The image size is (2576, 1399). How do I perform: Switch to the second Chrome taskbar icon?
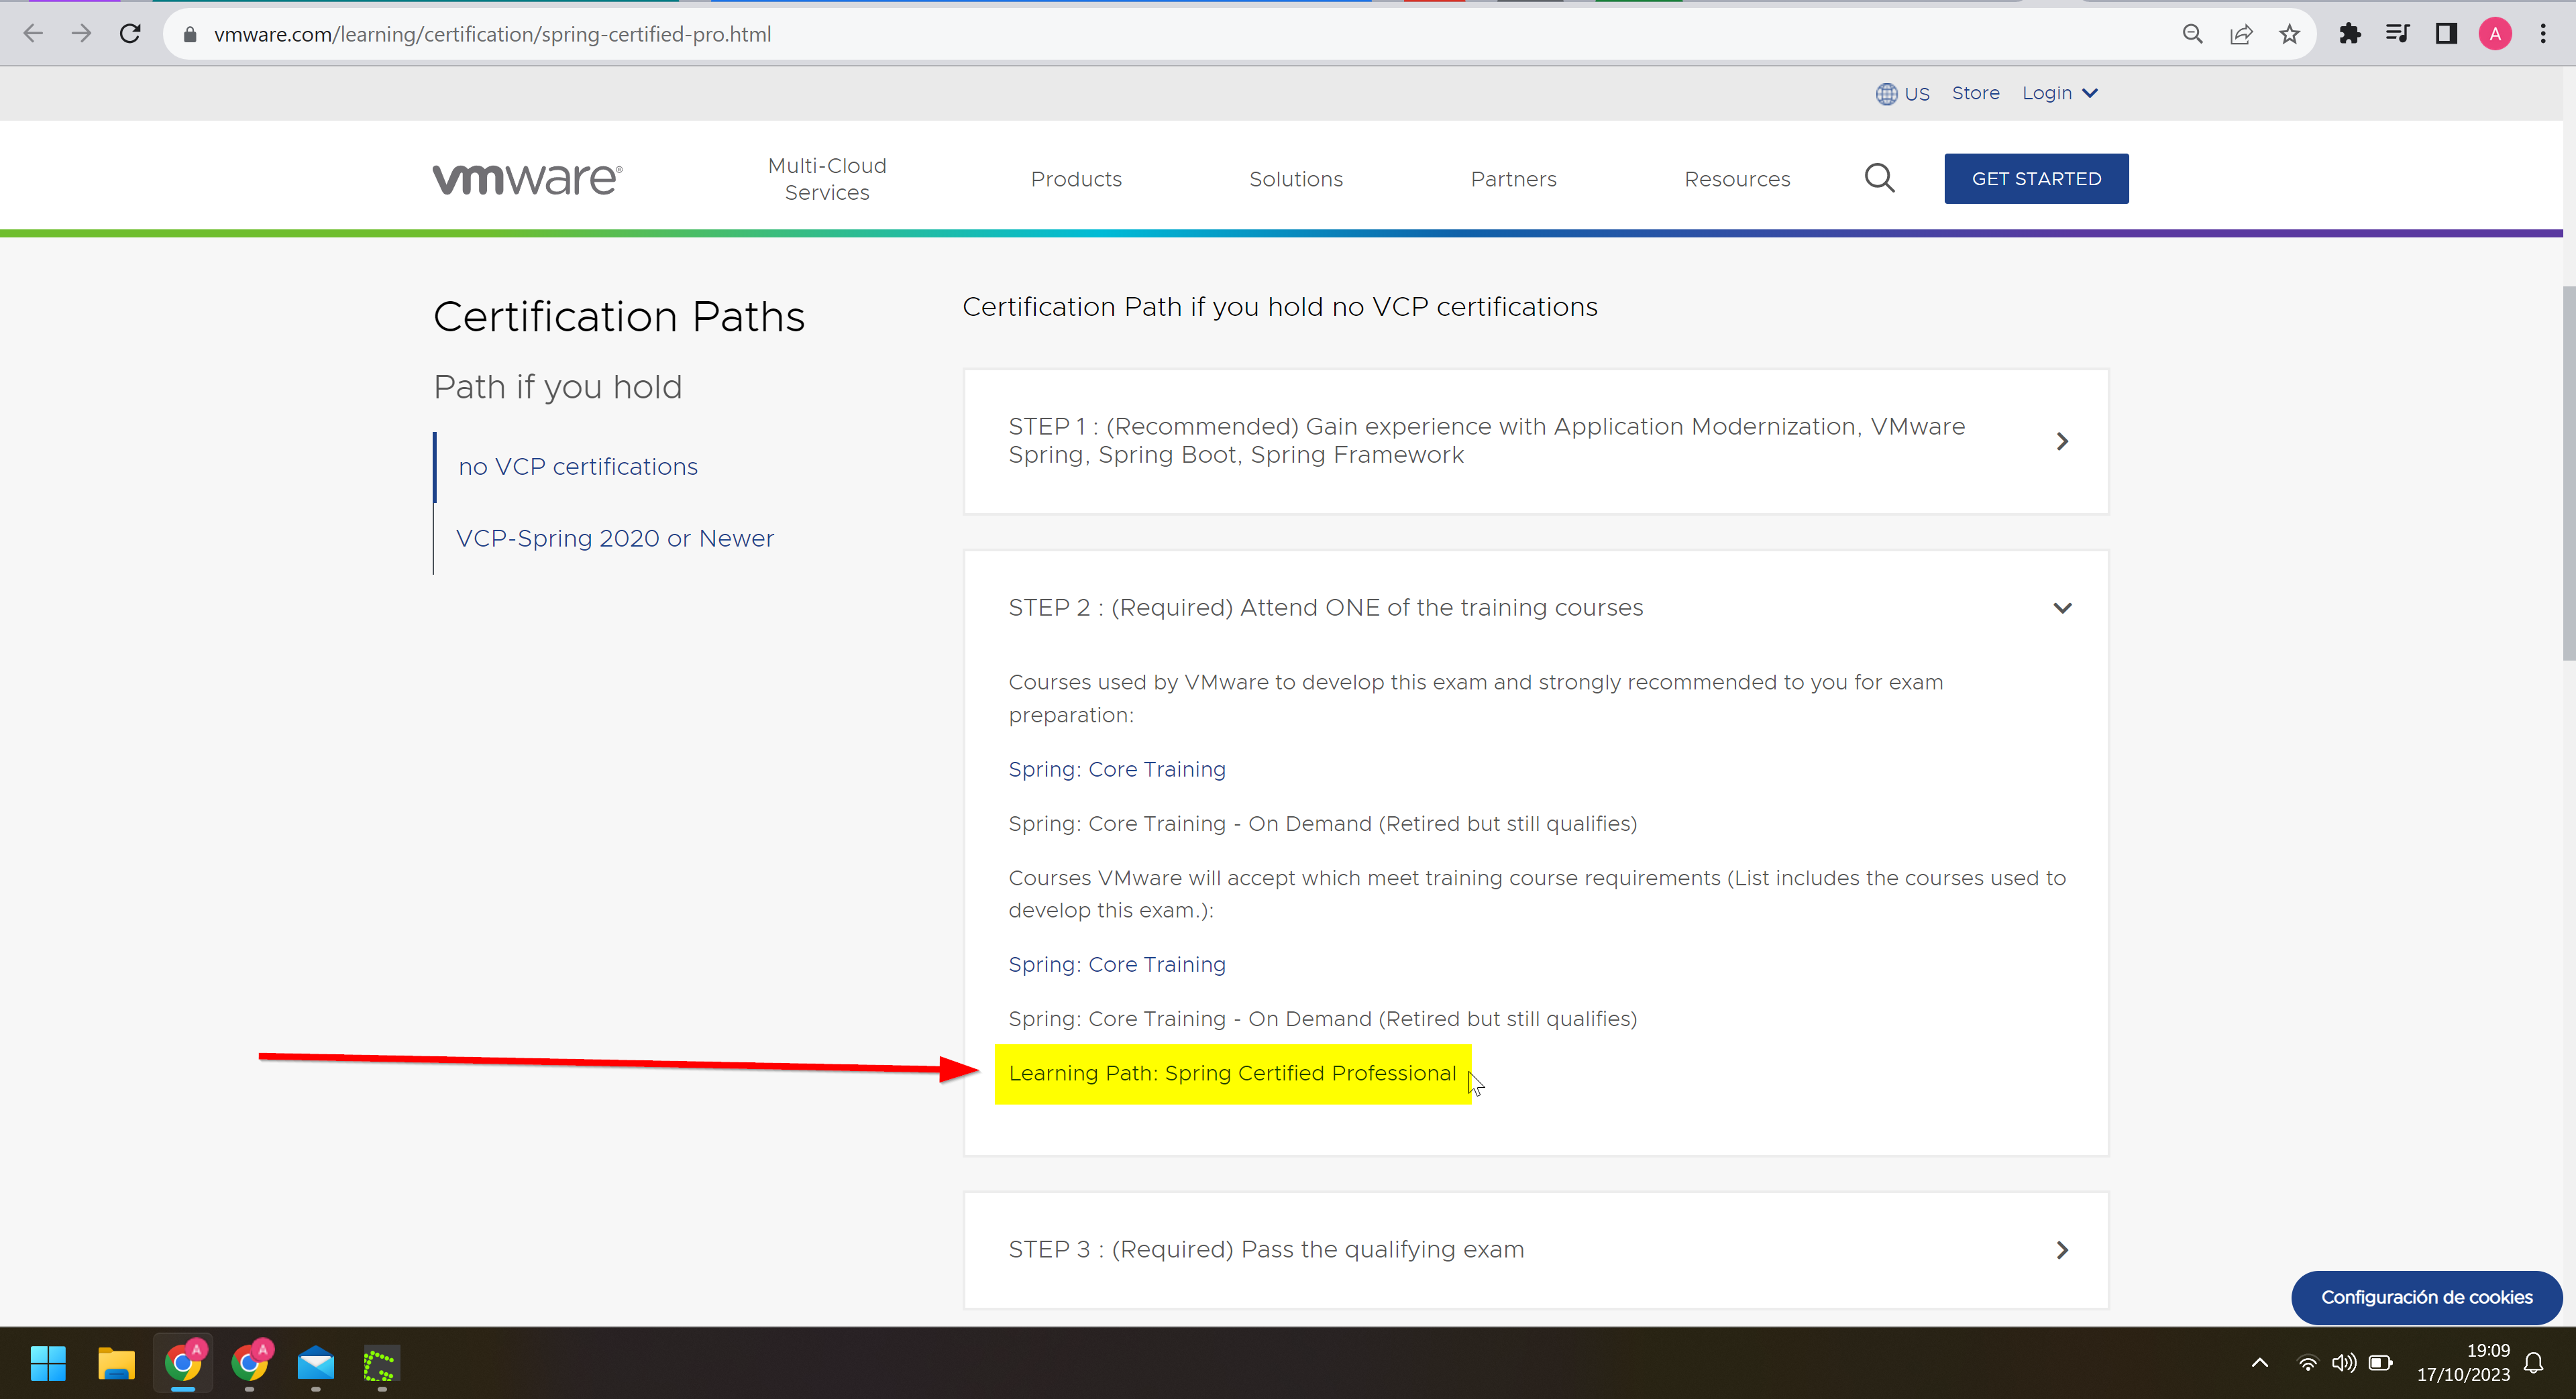(250, 1363)
